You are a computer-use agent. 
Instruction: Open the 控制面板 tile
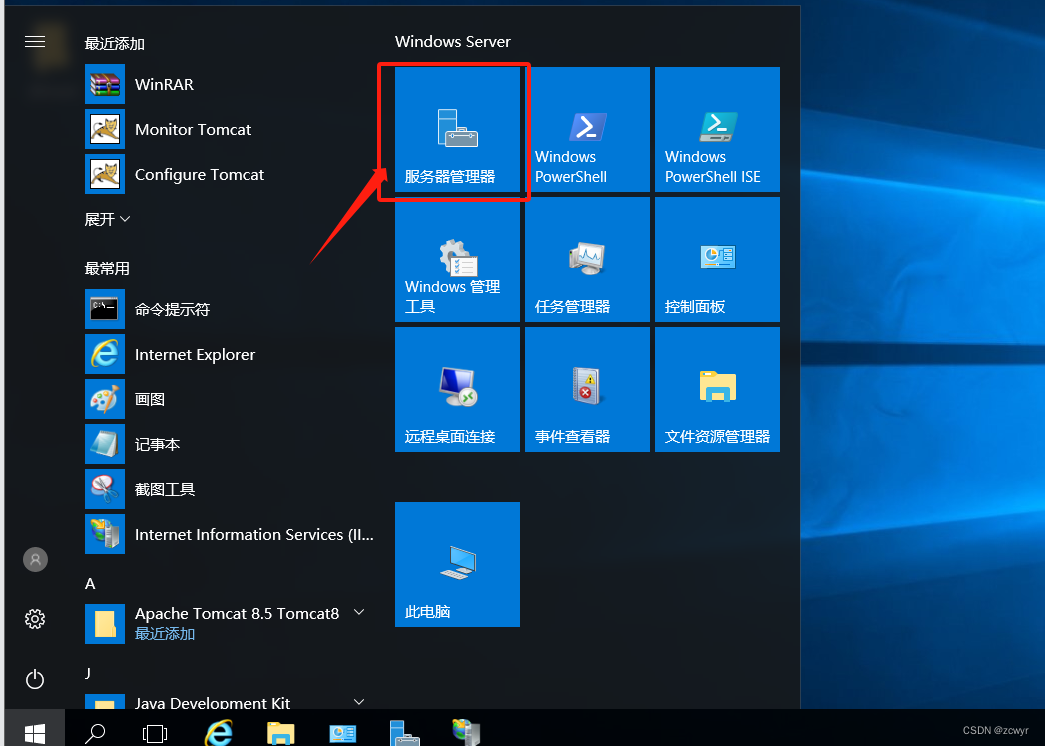click(x=717, y=259)
